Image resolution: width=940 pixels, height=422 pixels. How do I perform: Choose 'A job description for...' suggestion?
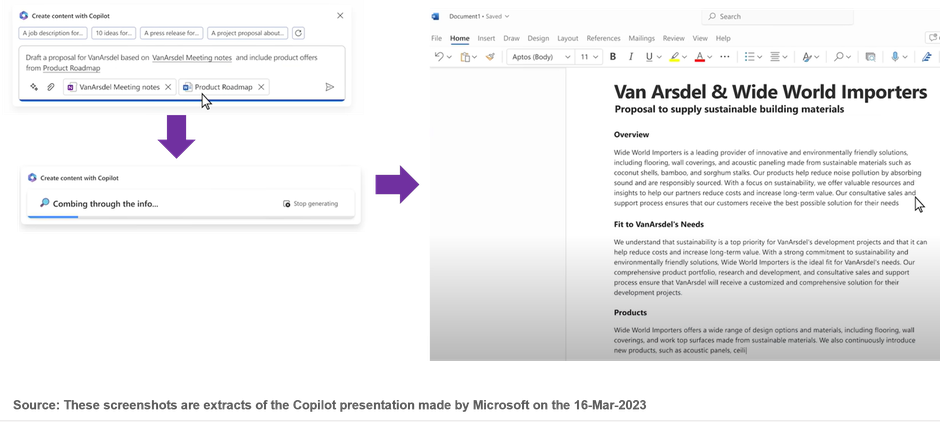(x=53, y=33)
